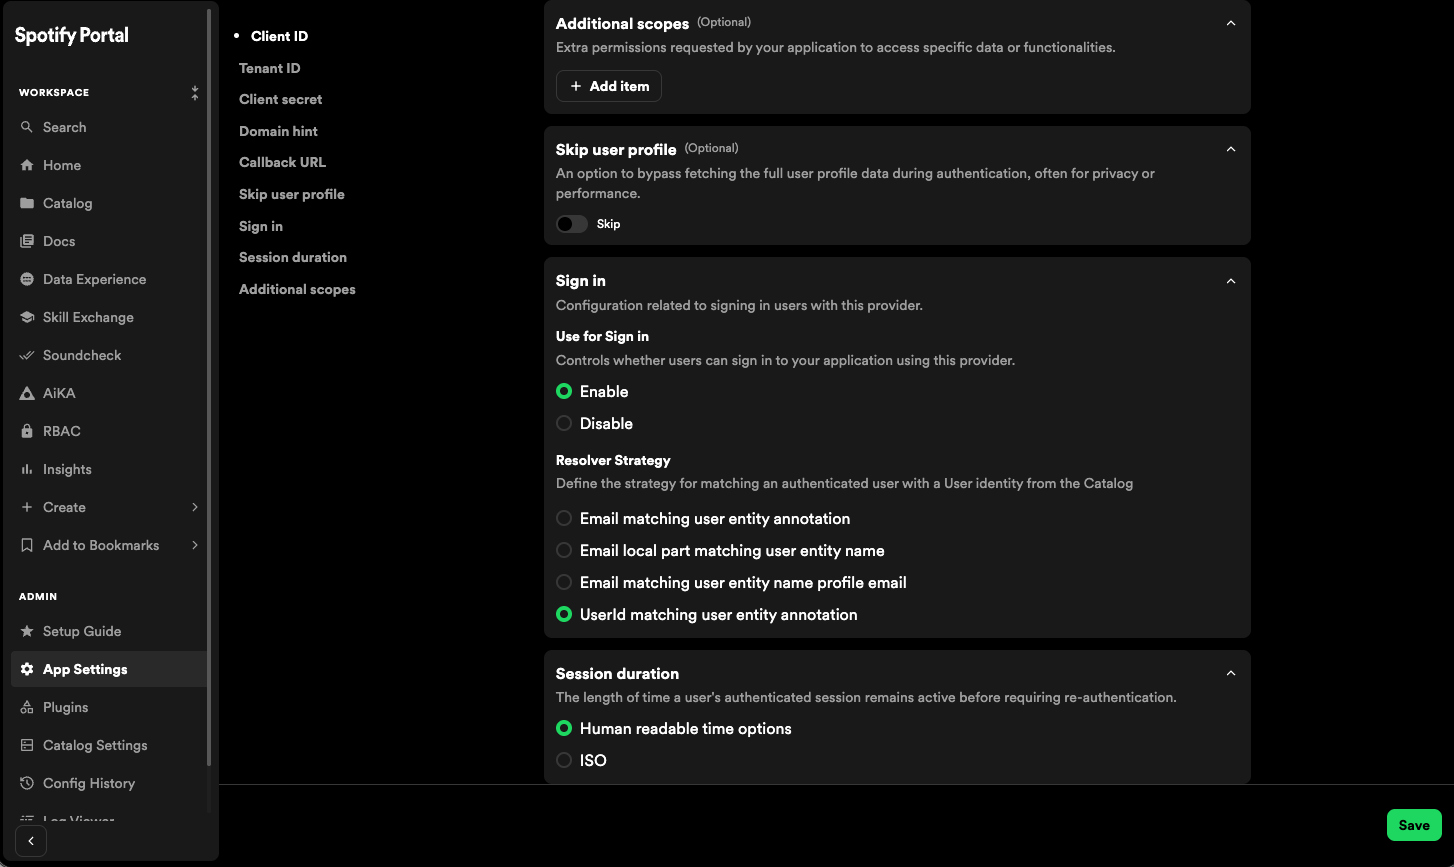Choose Email local part matching user entity name

tap(564, 550)
